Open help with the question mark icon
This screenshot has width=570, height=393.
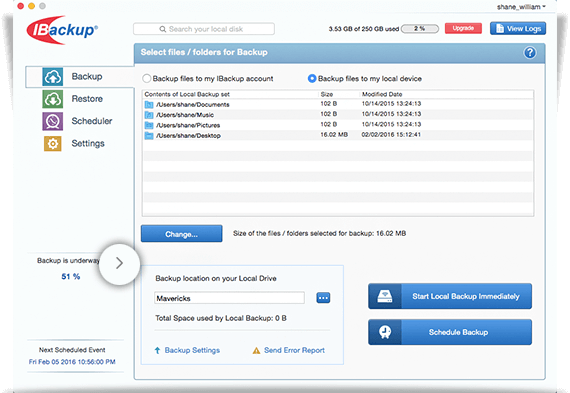click(530, 53)
